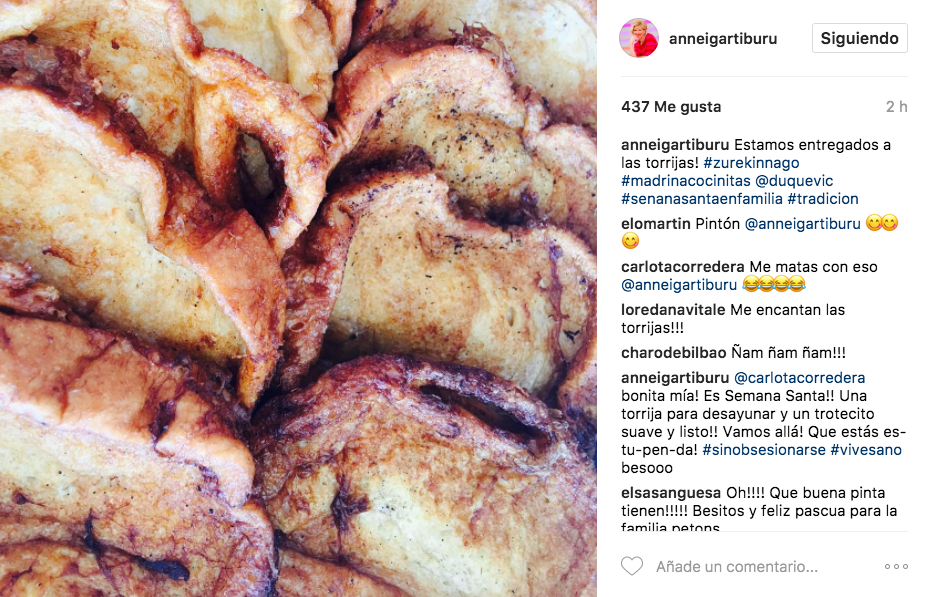This screenshot has width=931, height=597.
Task: Open the #madrinacocinitas hashtag link
Action: coord(686,181)
